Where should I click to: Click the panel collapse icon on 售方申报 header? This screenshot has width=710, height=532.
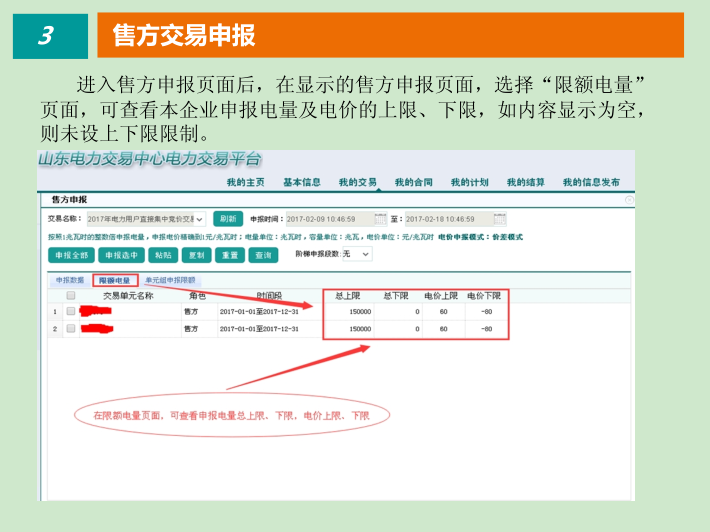point(629,200)
